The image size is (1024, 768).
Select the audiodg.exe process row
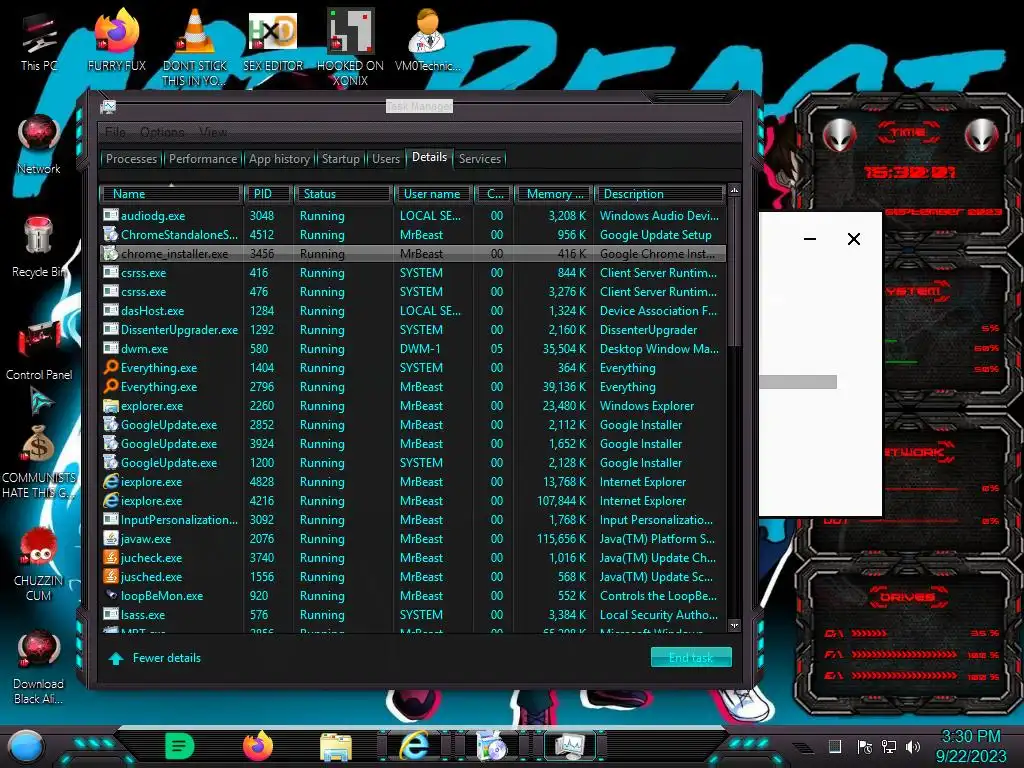click(413, 216)
